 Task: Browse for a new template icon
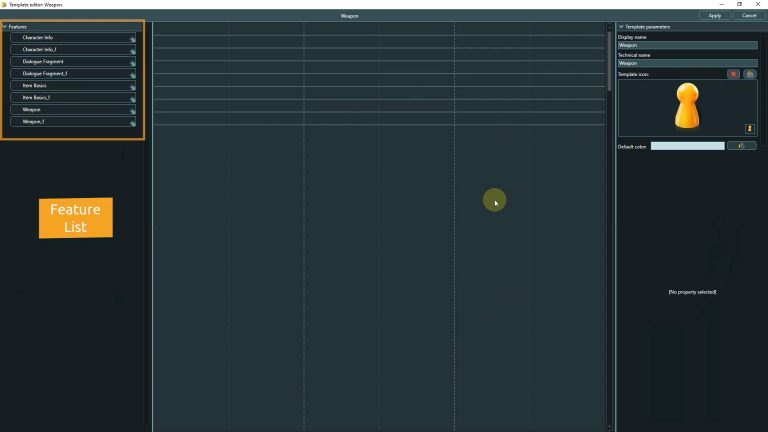pos(749,74)
